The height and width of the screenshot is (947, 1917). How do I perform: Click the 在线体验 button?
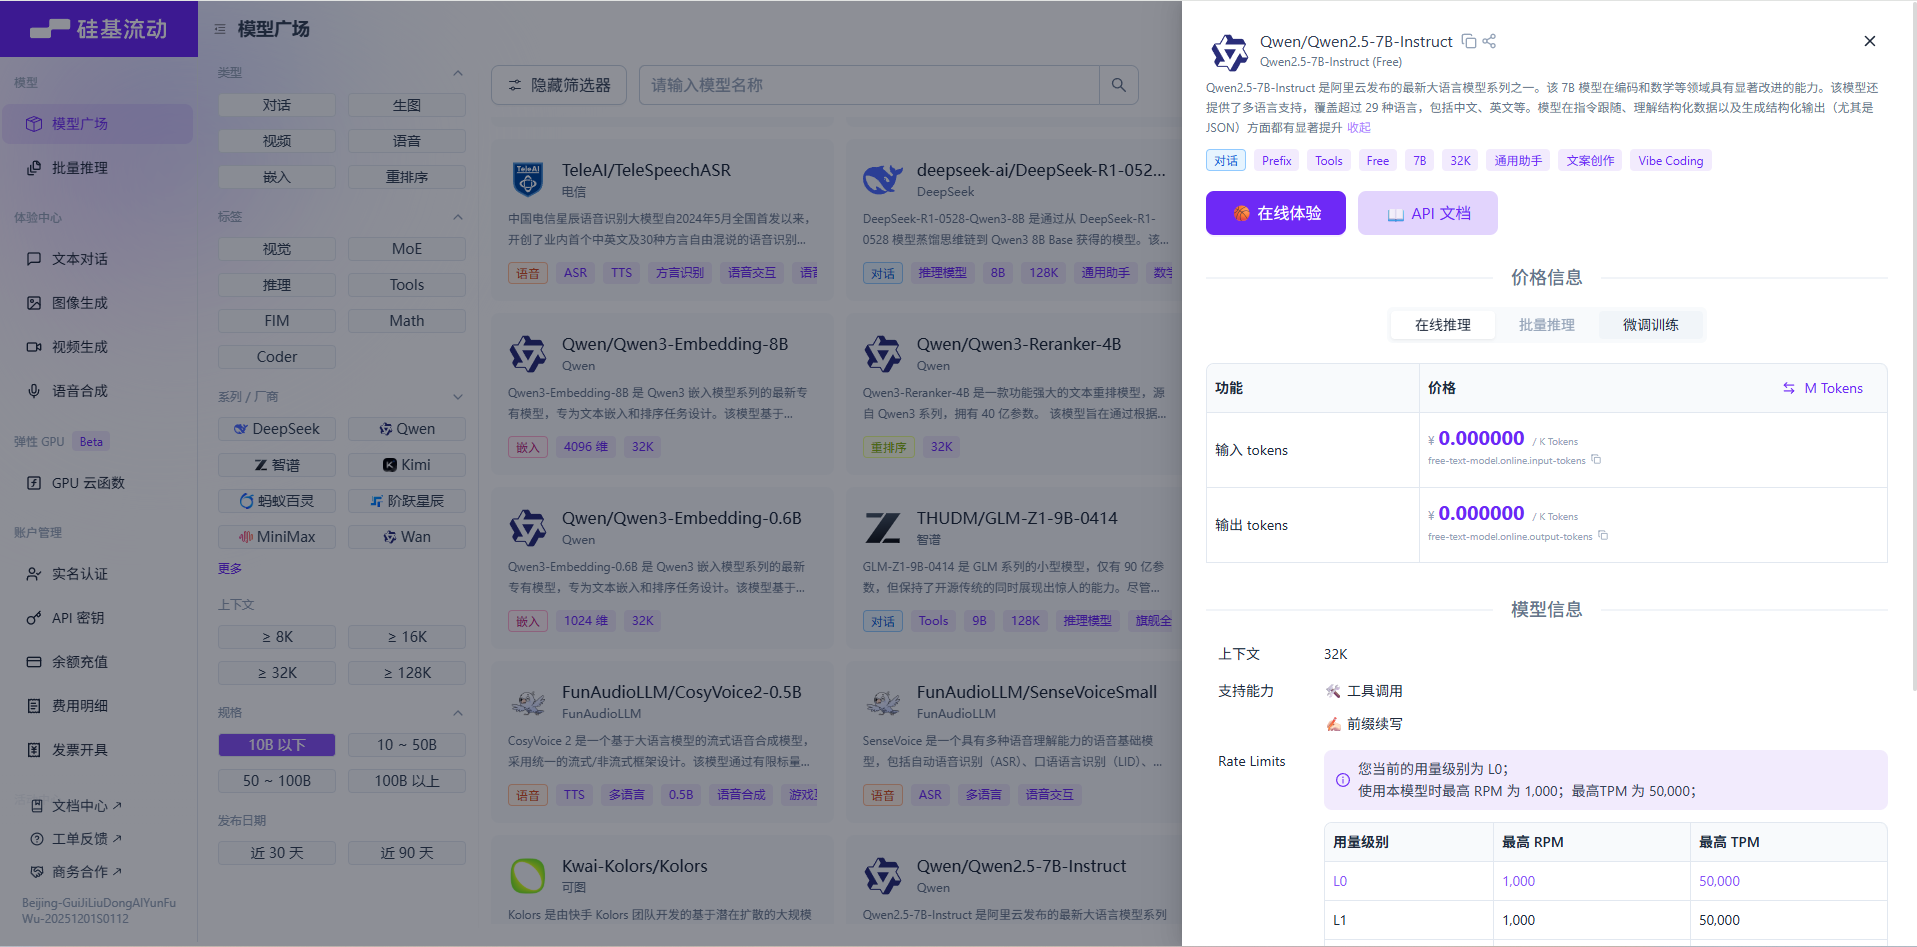[1276, 213]
